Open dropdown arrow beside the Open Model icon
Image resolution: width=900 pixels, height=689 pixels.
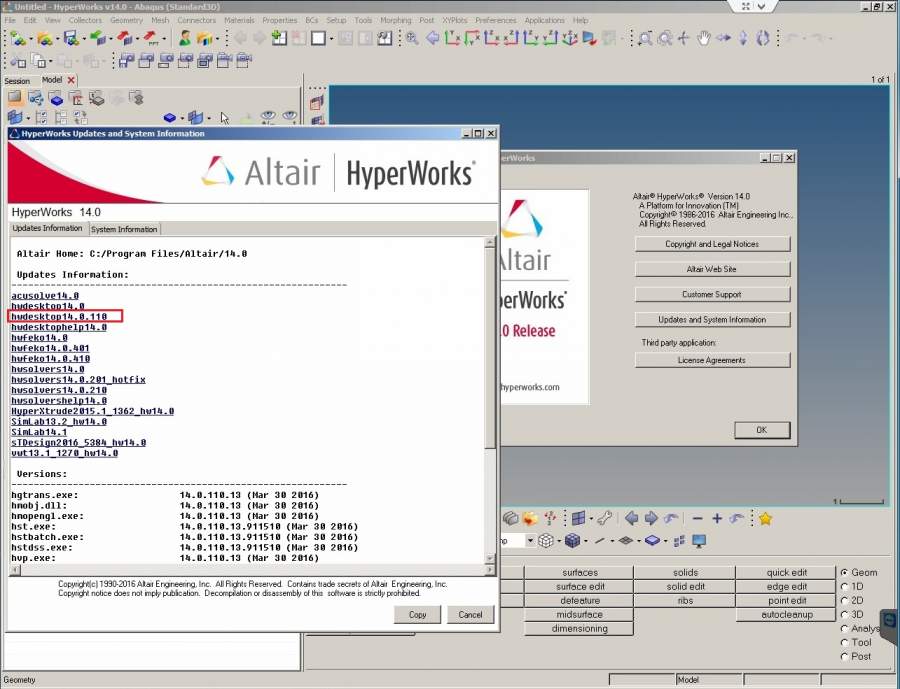pyautogui.click(x=57, y=39)
